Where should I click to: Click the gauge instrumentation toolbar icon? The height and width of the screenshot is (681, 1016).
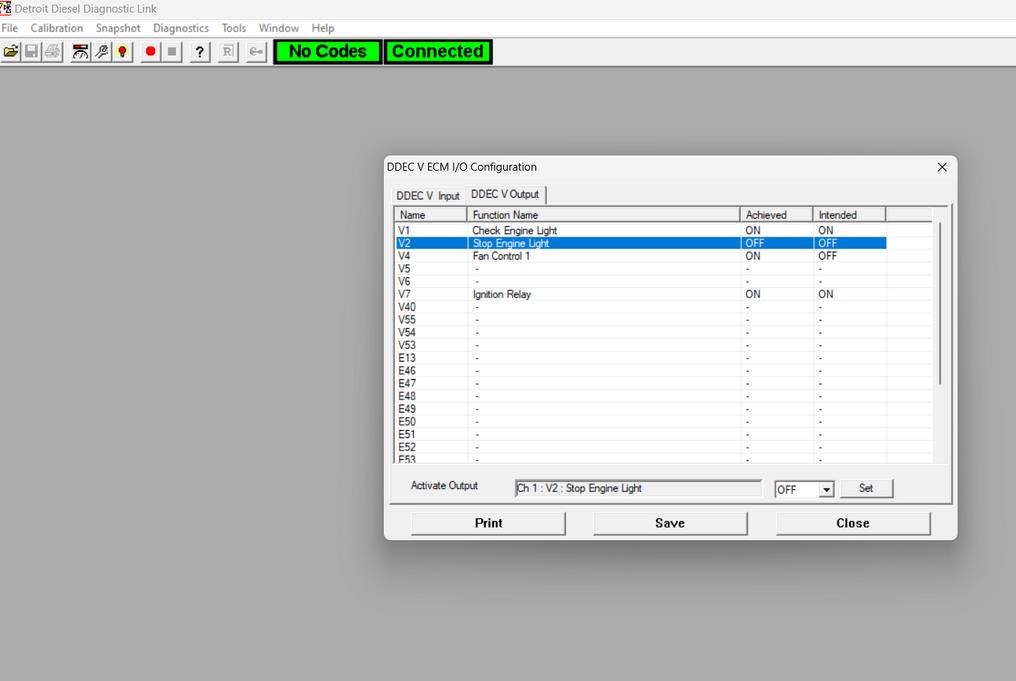pos(81,52)
